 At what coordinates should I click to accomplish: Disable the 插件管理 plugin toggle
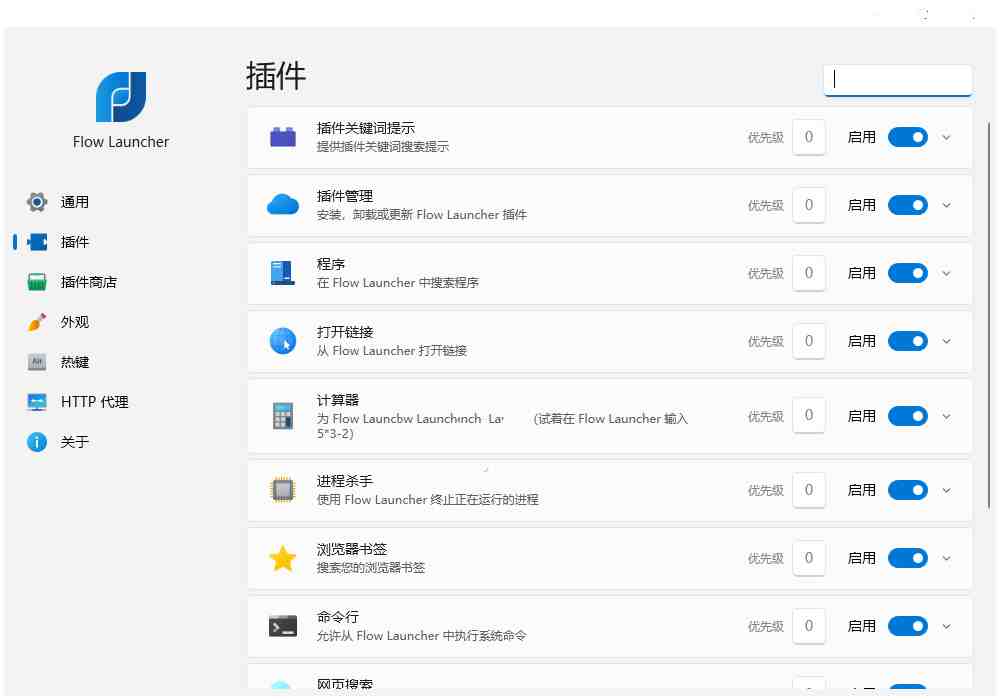point(907,205)
